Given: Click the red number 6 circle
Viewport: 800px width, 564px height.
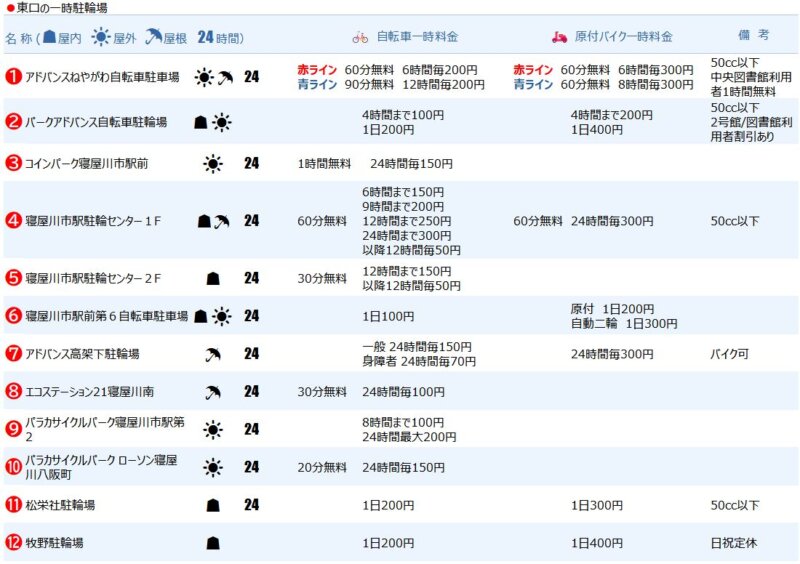Looking at the screenshot, I should tap(14, 316).
